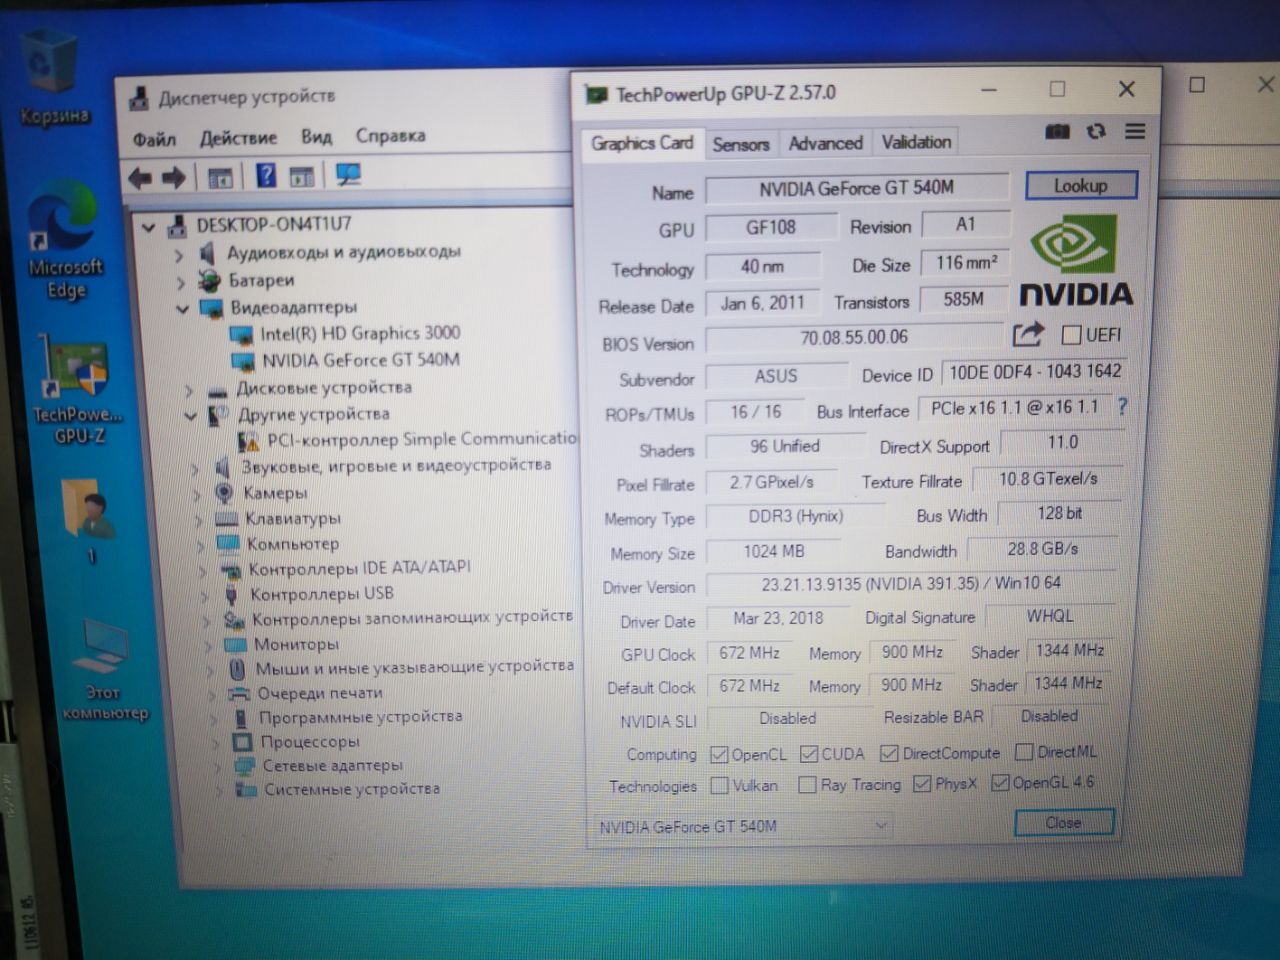Collapse the DESKTOP-ON4T1U7 tree node
The image size is (1280, 960).
click(149, 228)
